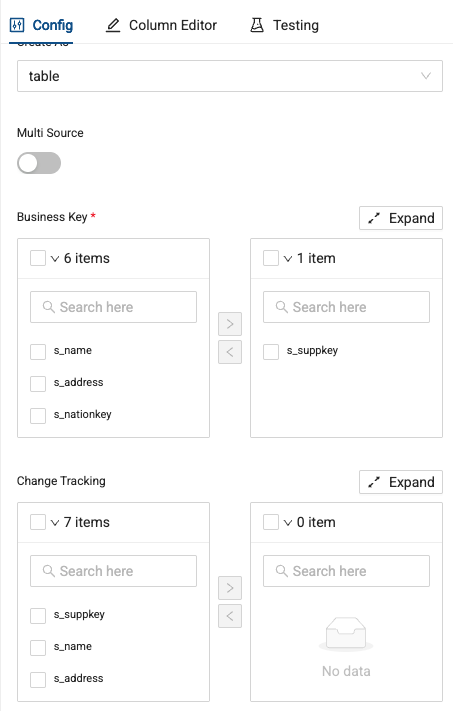Click the move-right arrow in Change Tracking
The height and width of the screenshot is (711, 453).
coord(230,588)
